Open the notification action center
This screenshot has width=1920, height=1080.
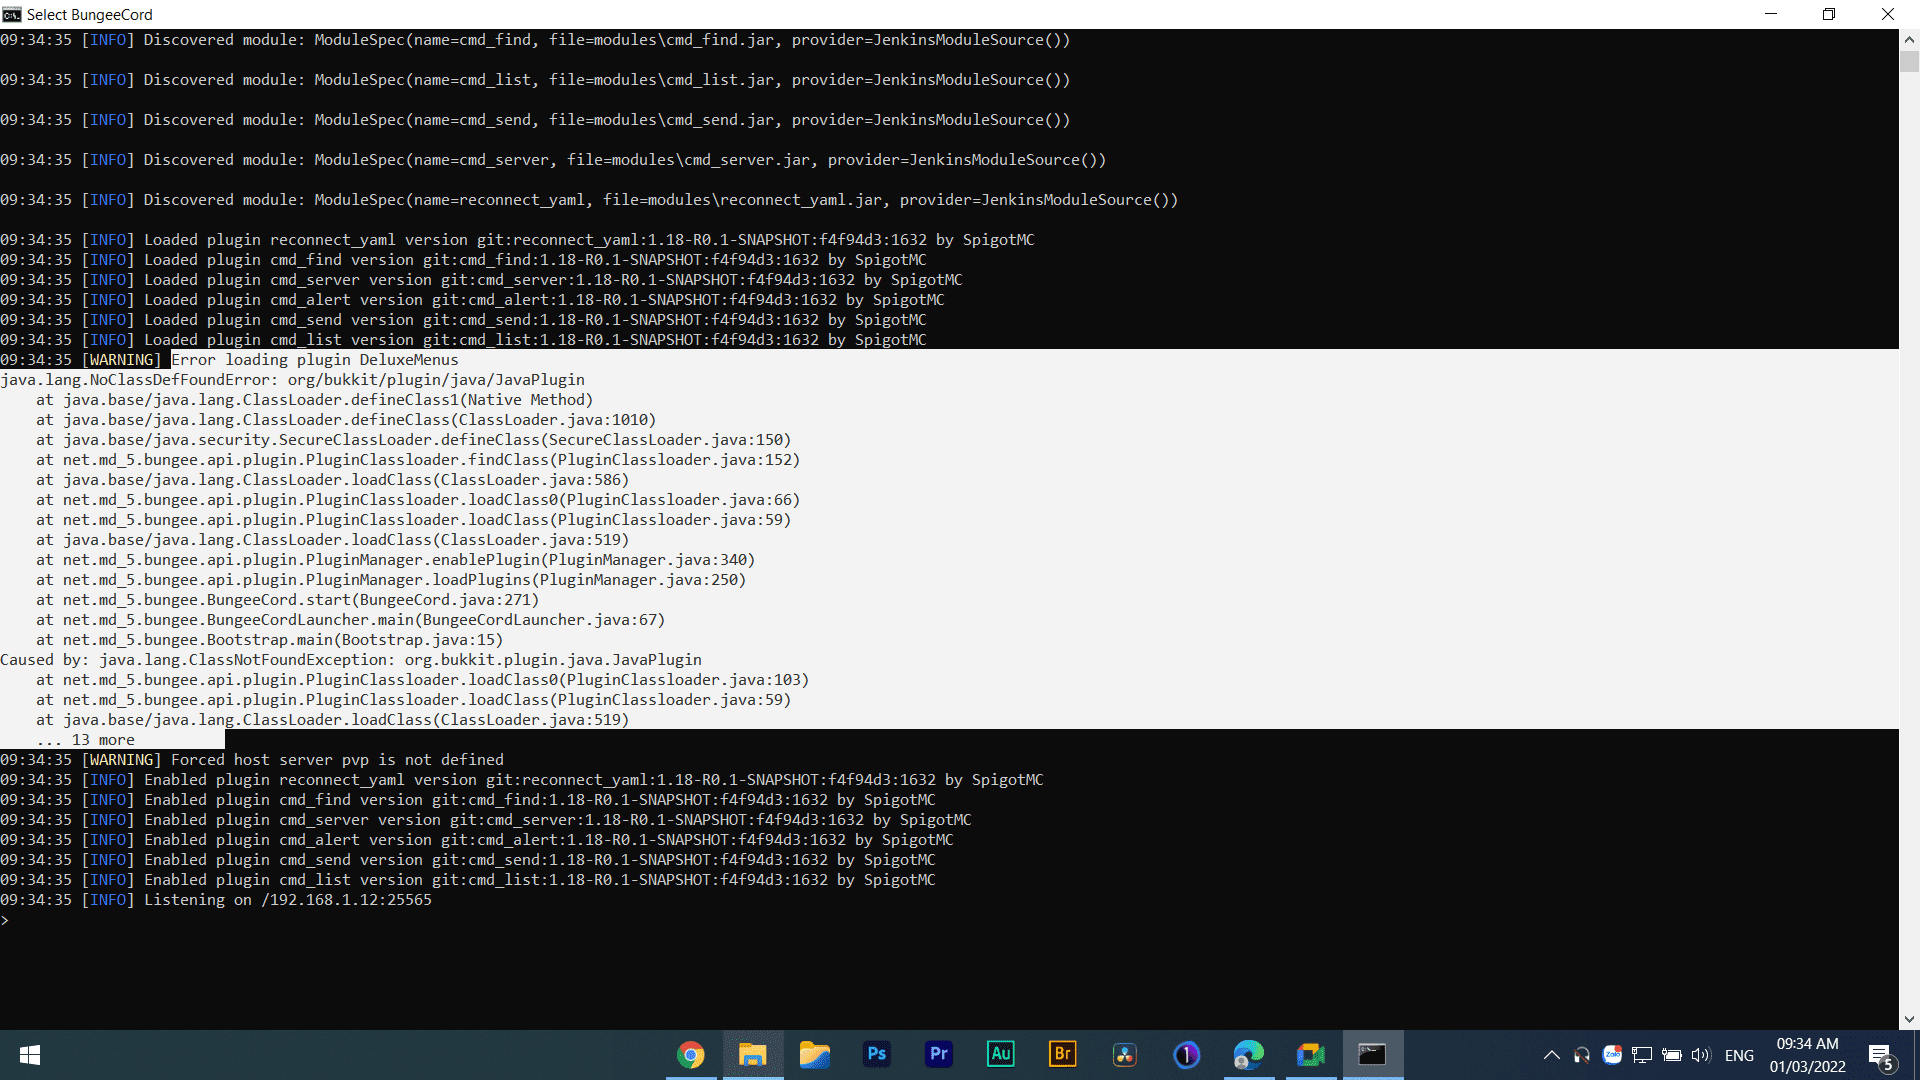click(x=1880, y=1055)
